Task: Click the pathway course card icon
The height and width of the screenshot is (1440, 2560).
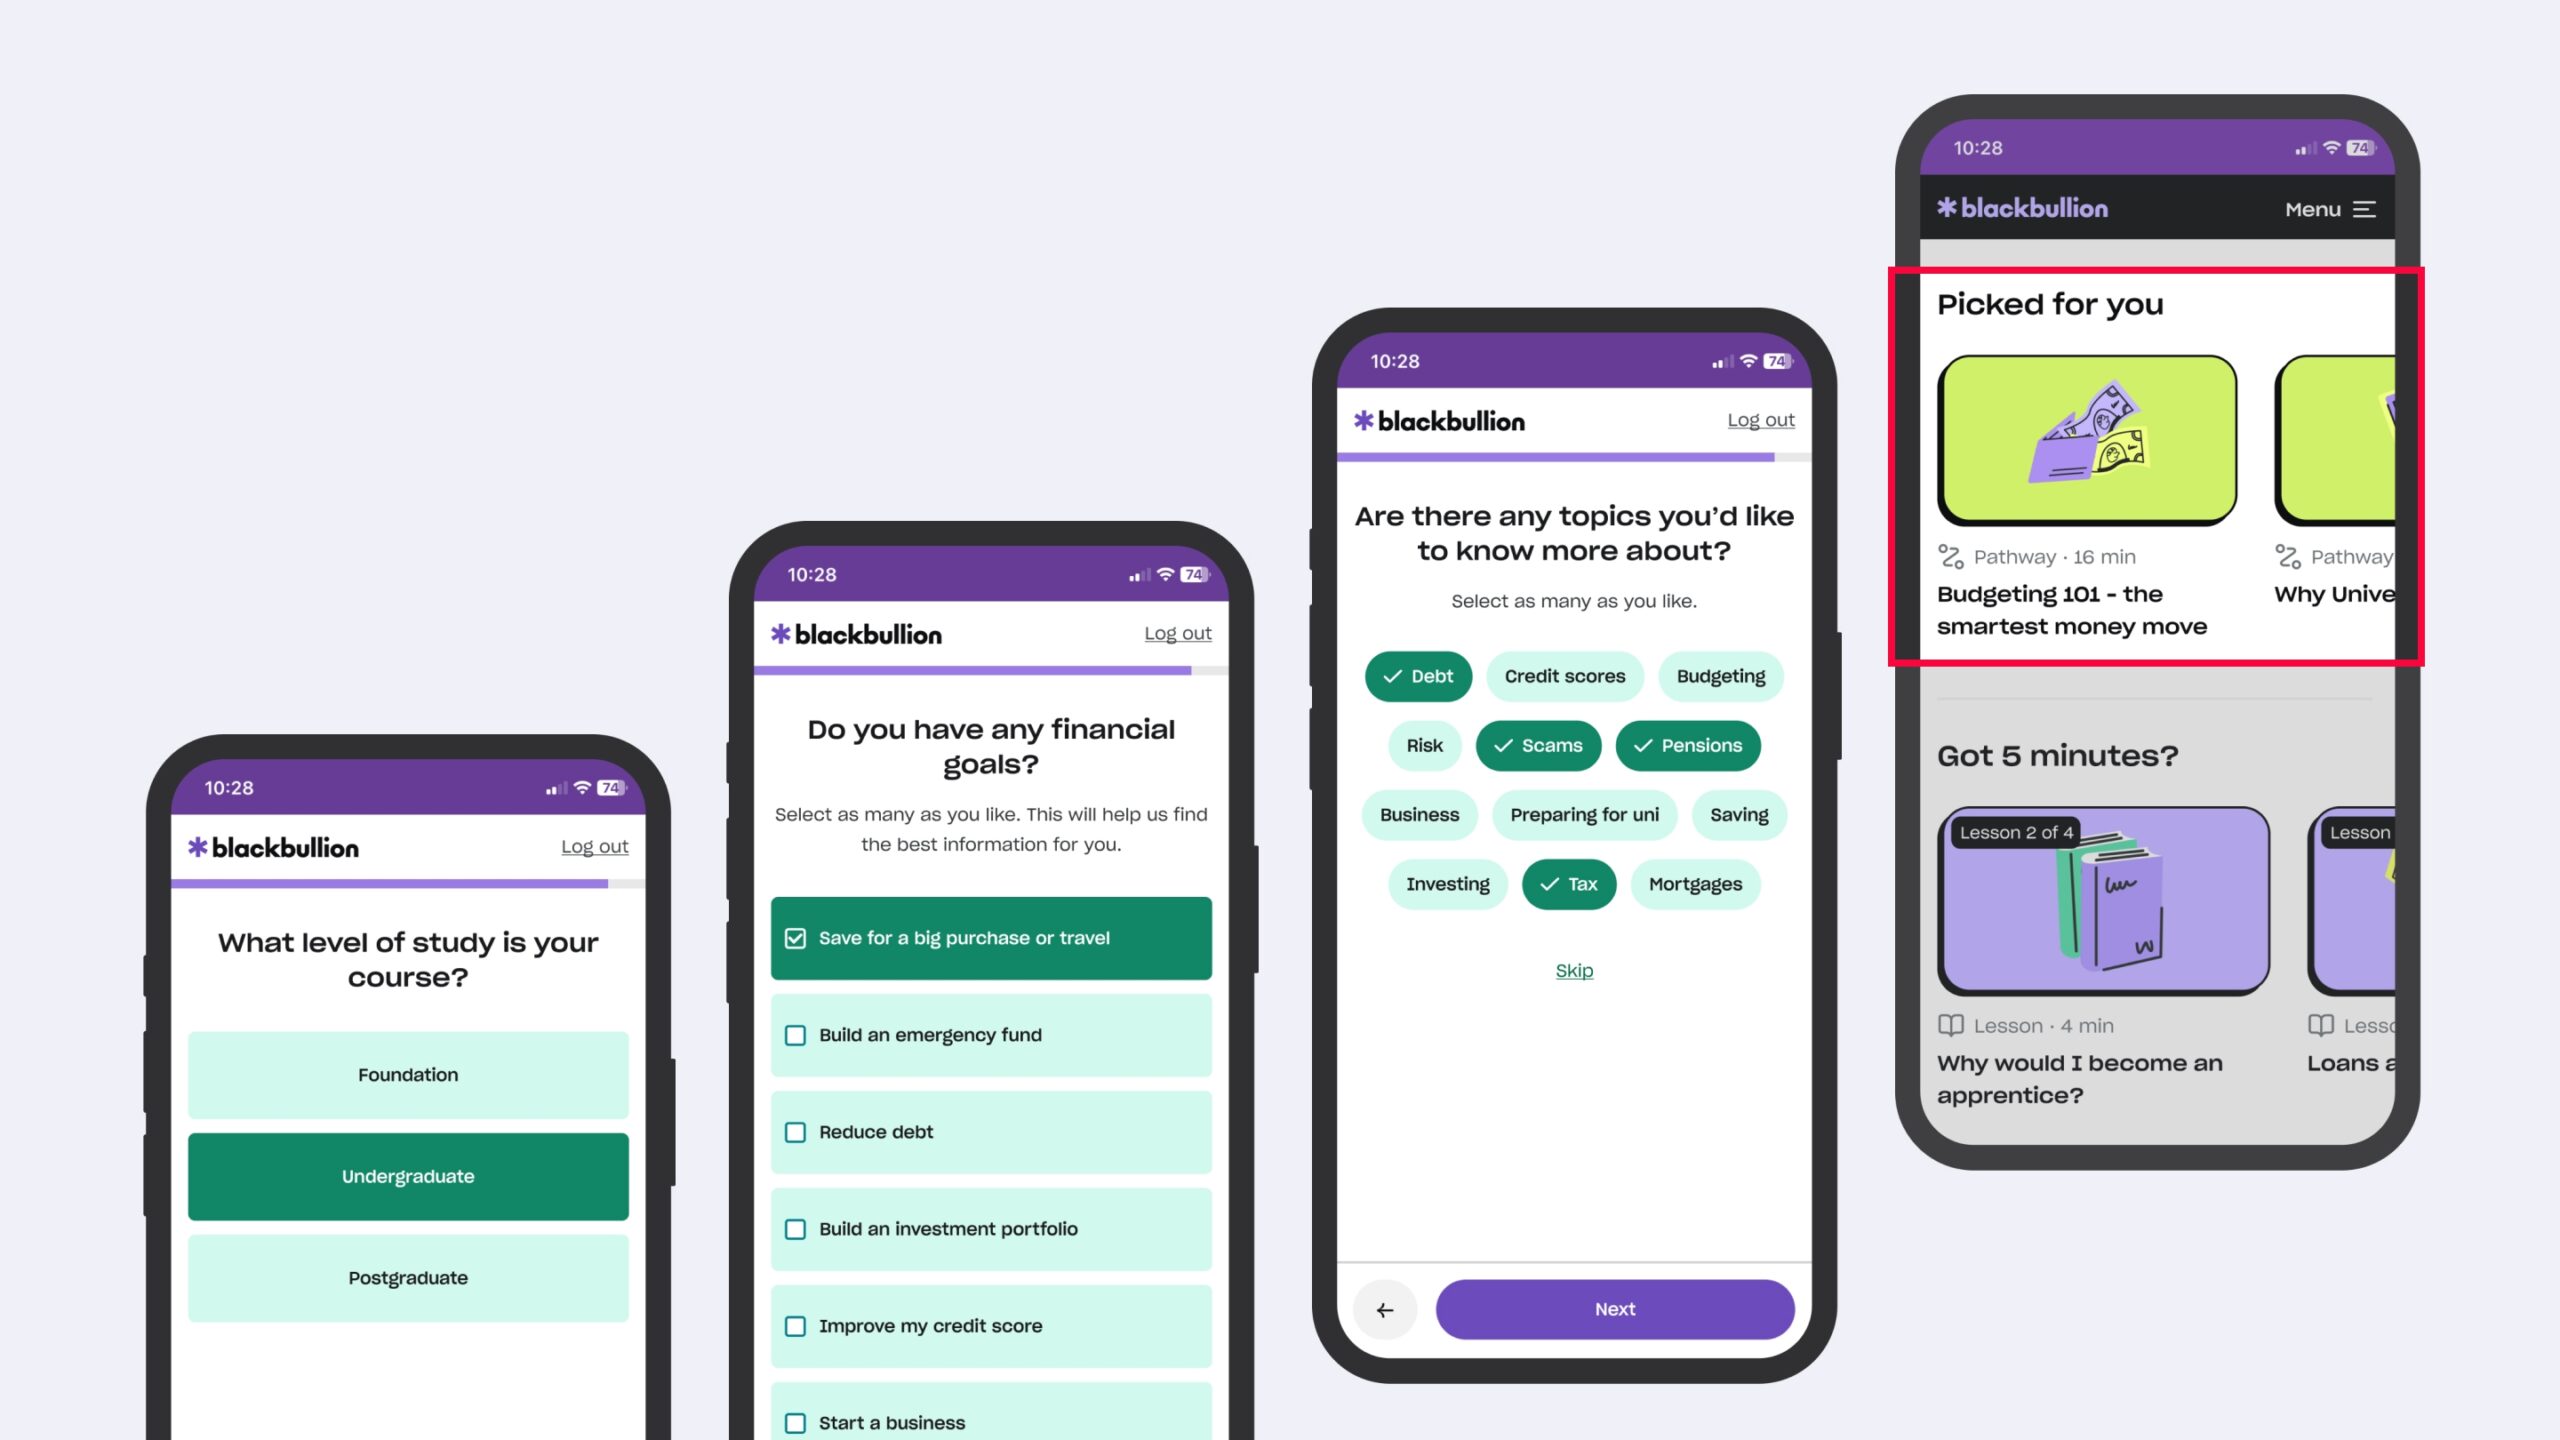Action: click(x=1950, y=556)
